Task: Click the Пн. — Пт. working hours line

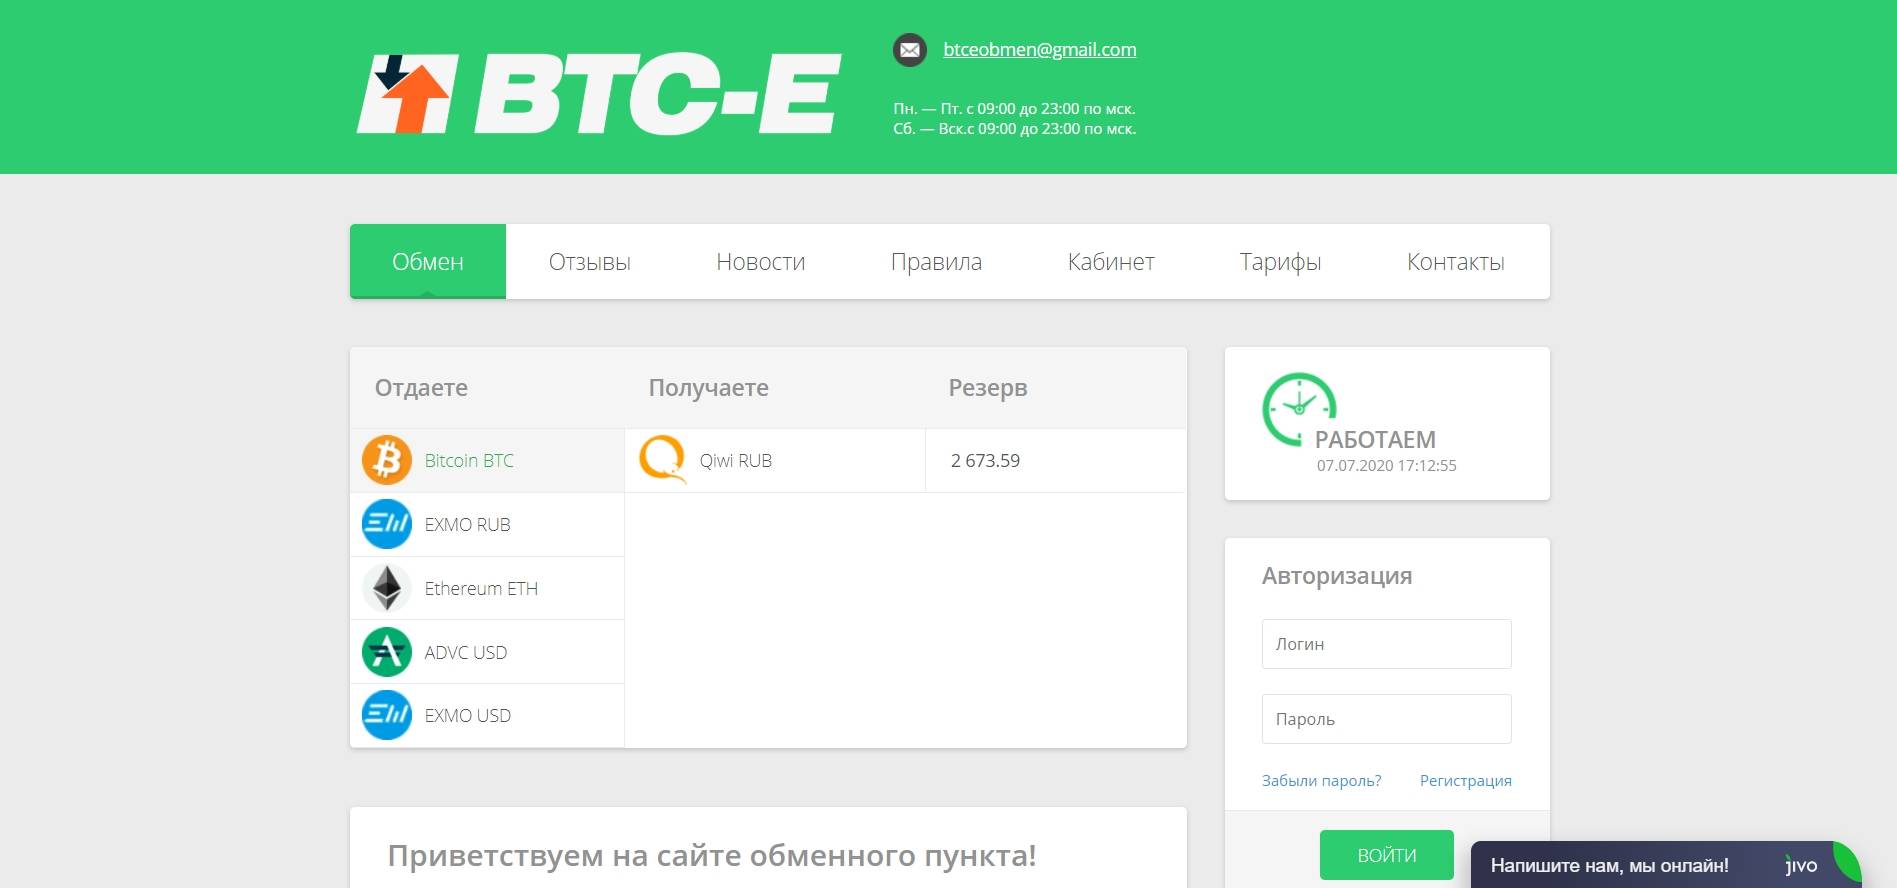Action: click(1014, 109)
